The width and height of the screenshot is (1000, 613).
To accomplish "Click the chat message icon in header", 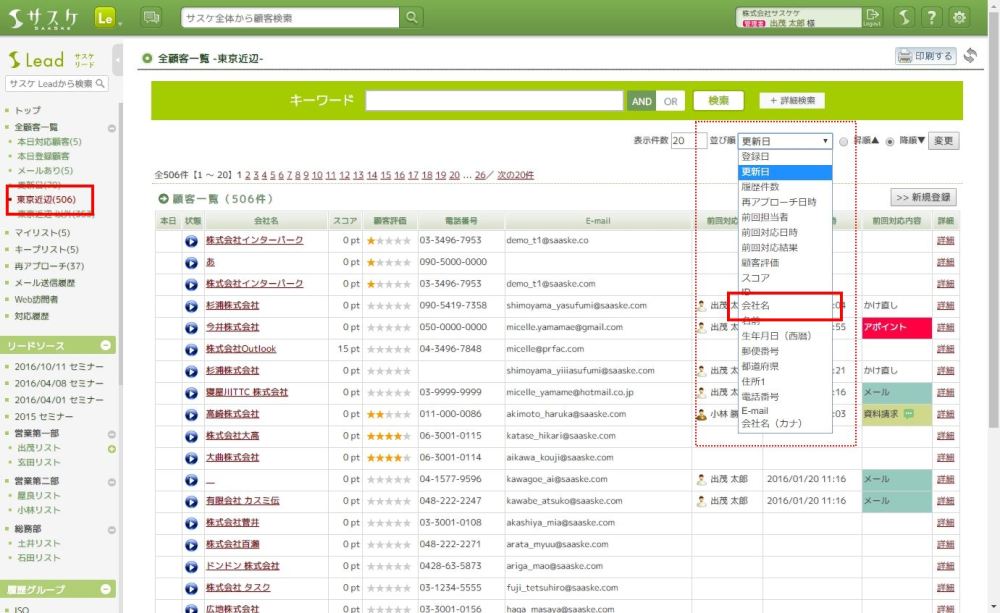I will [151, 18].
